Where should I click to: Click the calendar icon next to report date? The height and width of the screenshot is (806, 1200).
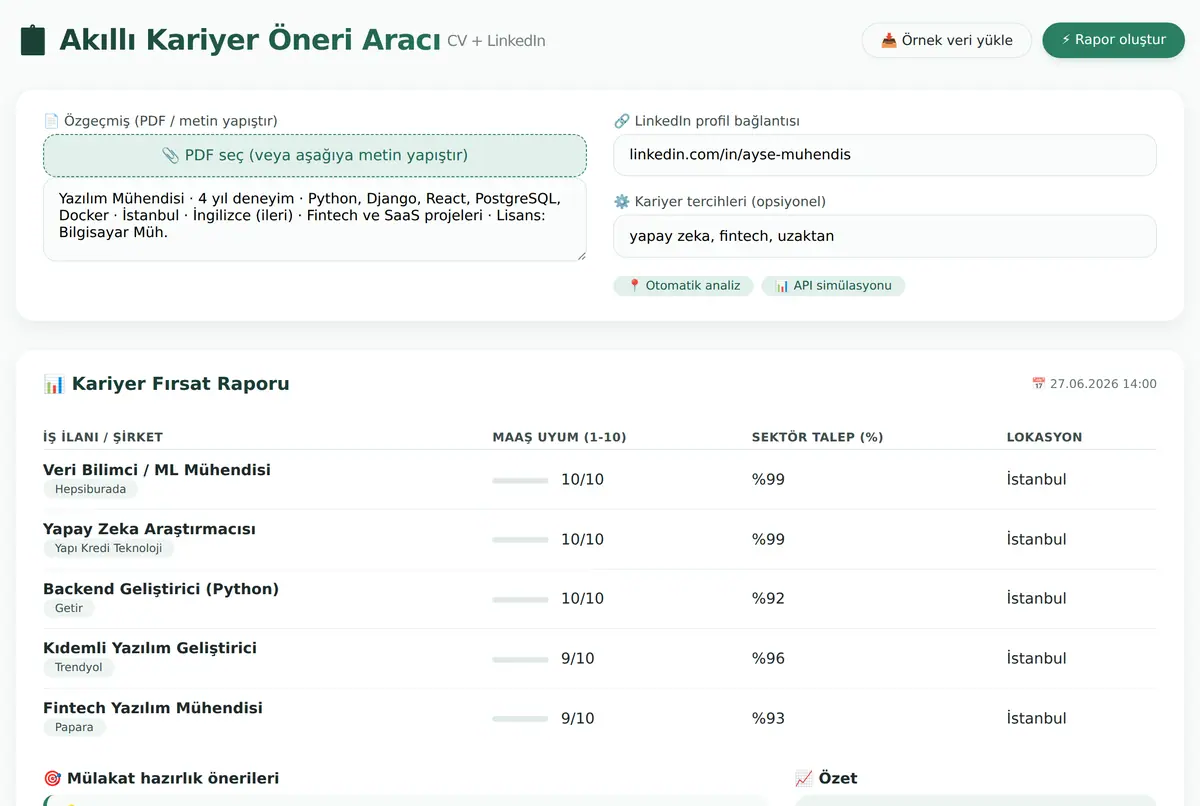tap(1038, 384)
